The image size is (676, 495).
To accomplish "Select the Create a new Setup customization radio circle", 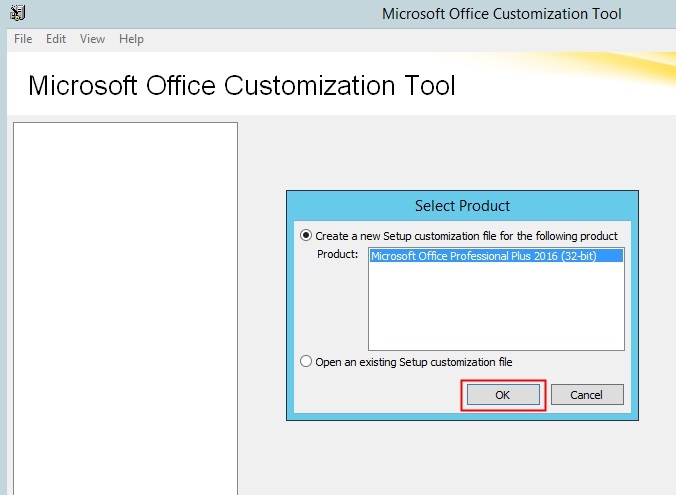I will coord(306,235).
